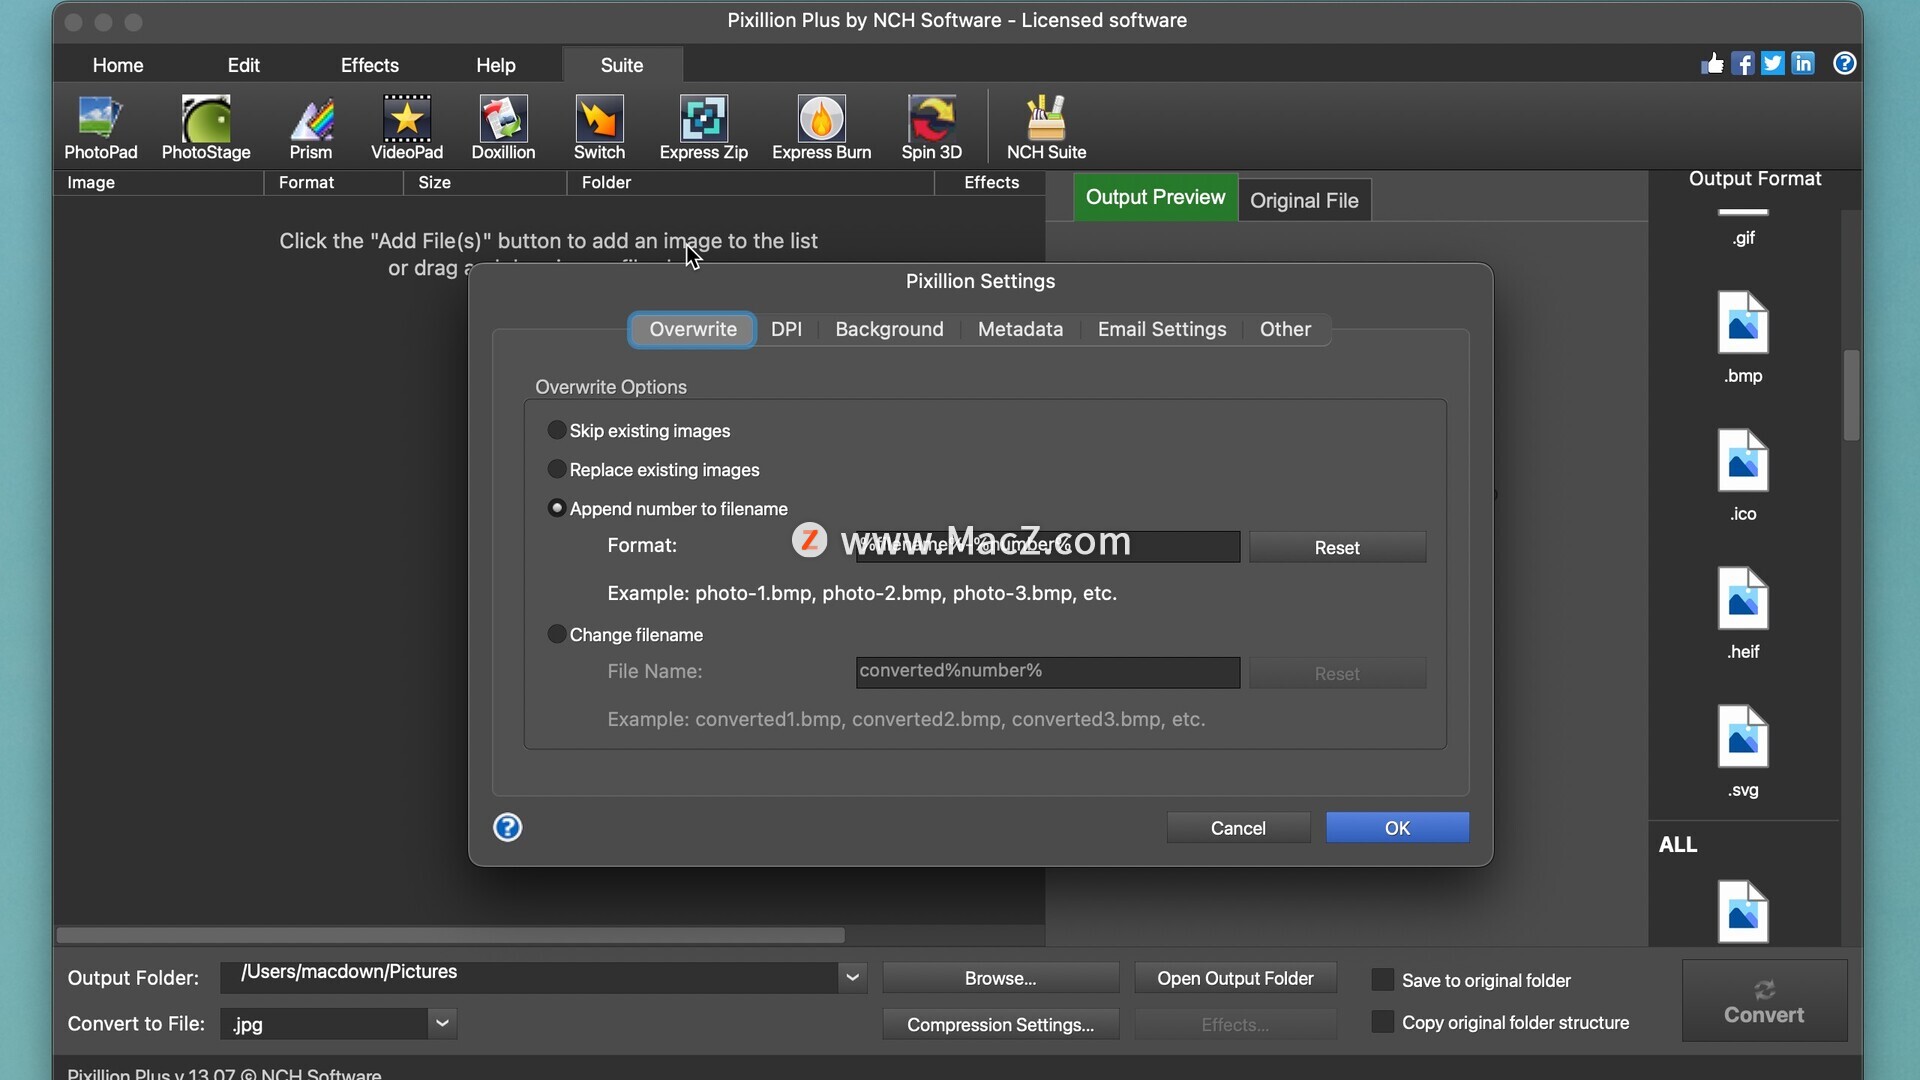This screenshot has width=1920, height=1080.
Task: Click the Format filename pattern field
Action: (1047, 546)
